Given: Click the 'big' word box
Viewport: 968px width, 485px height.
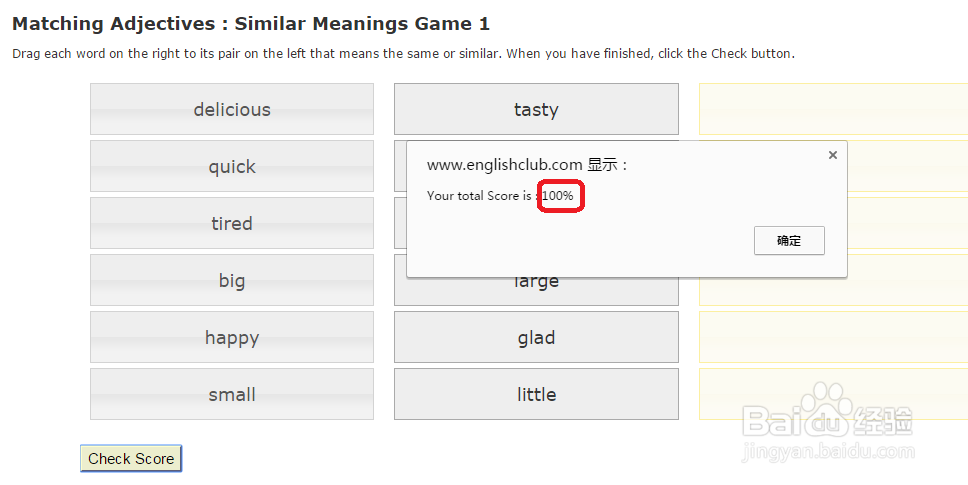Looking at the screenshot, I should pyautogui.click(x=232, y=280).
